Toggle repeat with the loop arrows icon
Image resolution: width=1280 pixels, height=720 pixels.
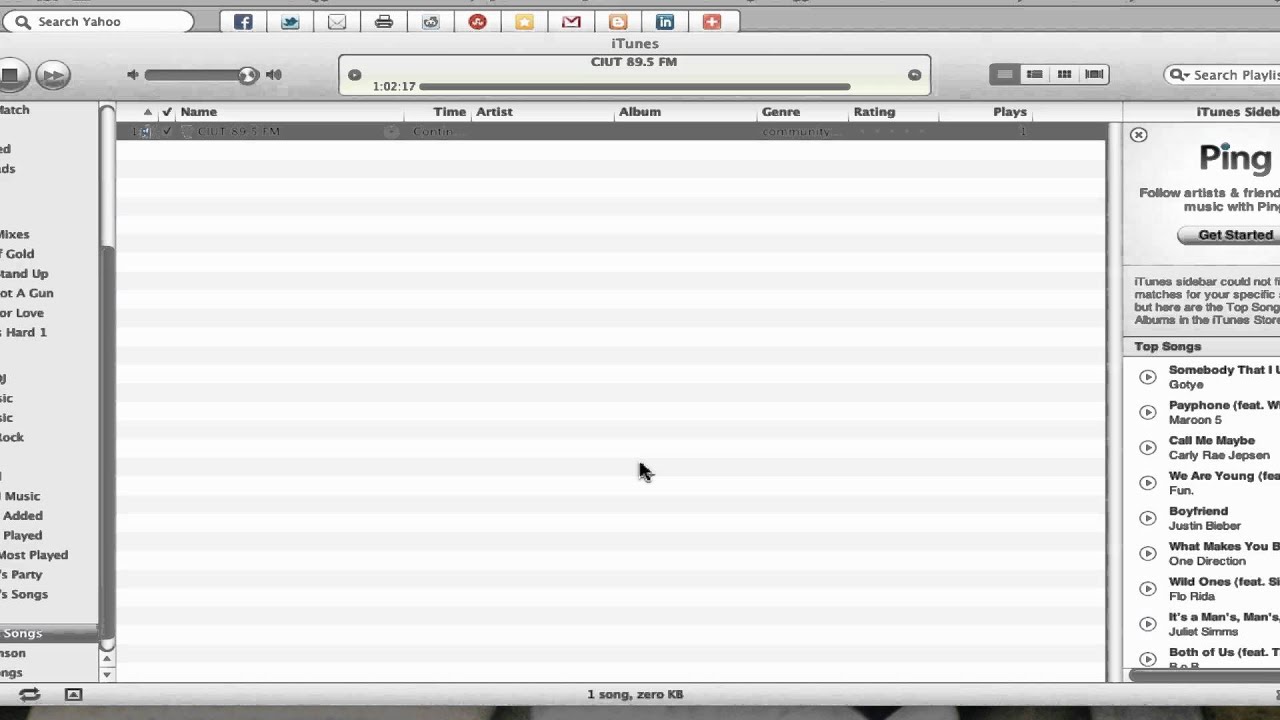click(30, 694)
